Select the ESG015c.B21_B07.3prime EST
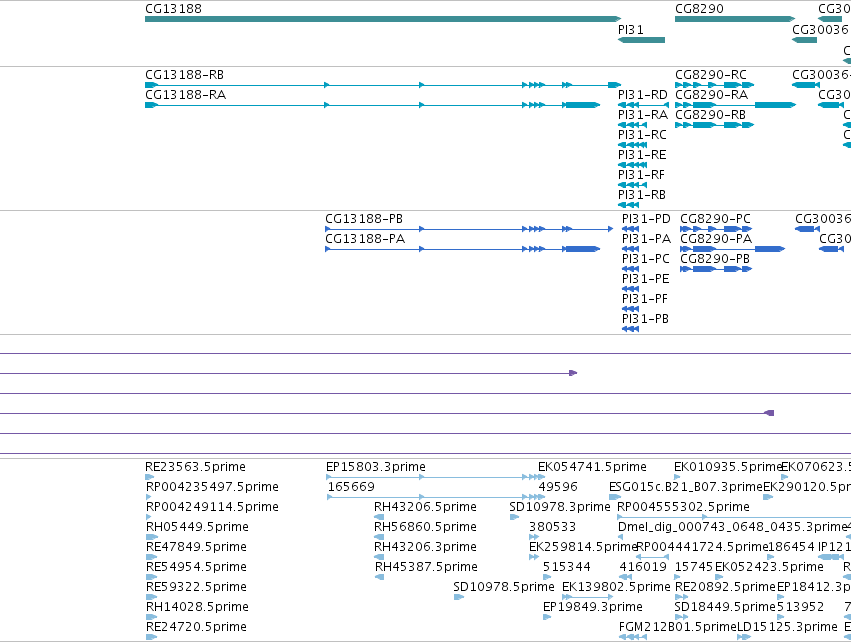The height and width of the screenshot is (642, 851). (x=615, y=497)
